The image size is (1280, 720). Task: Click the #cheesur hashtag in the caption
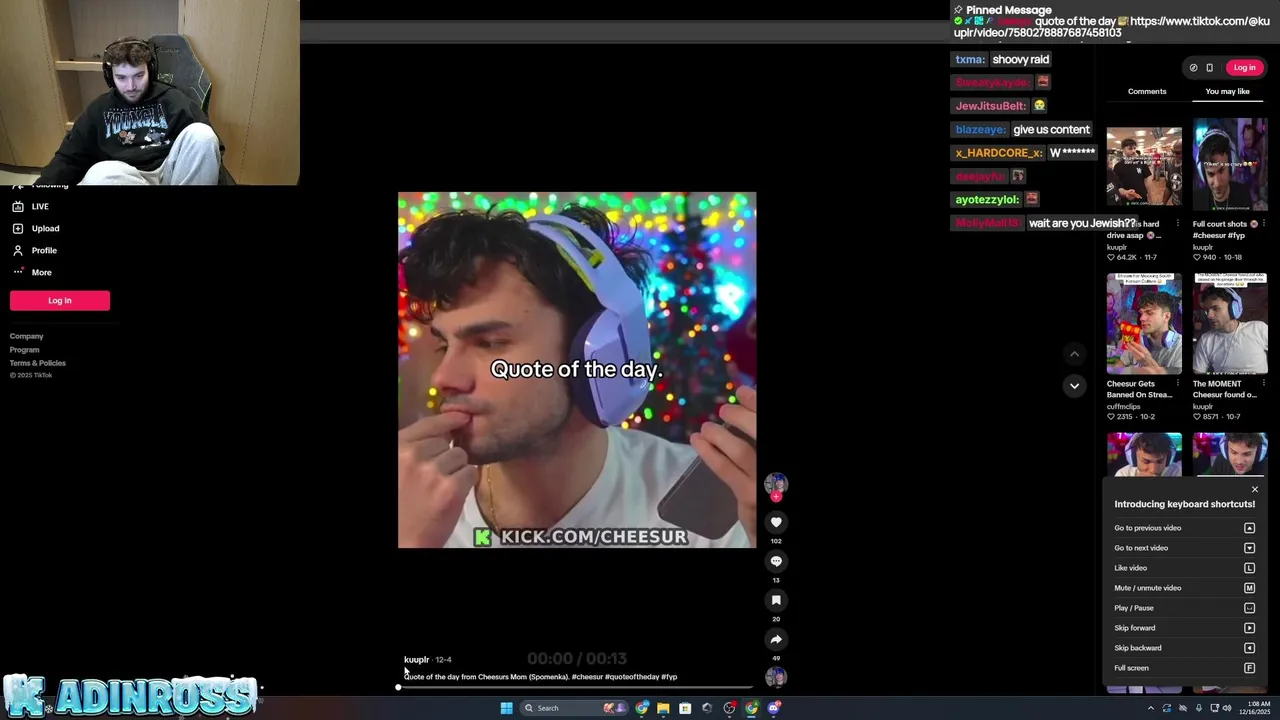pos(587,677)
